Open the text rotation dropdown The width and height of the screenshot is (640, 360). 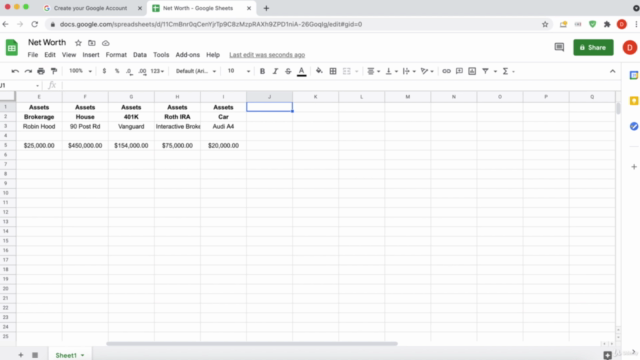point(427,71)
